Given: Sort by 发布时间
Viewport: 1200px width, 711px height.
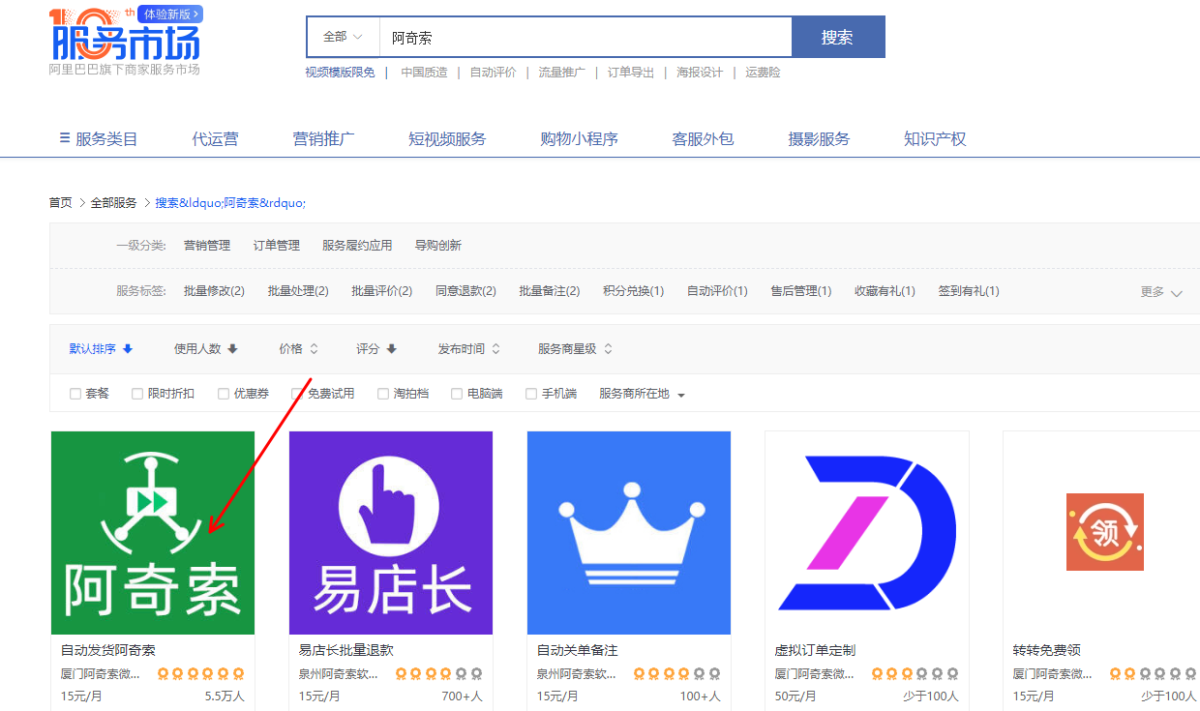Looking at the screenshot, I should pos(469,349).
